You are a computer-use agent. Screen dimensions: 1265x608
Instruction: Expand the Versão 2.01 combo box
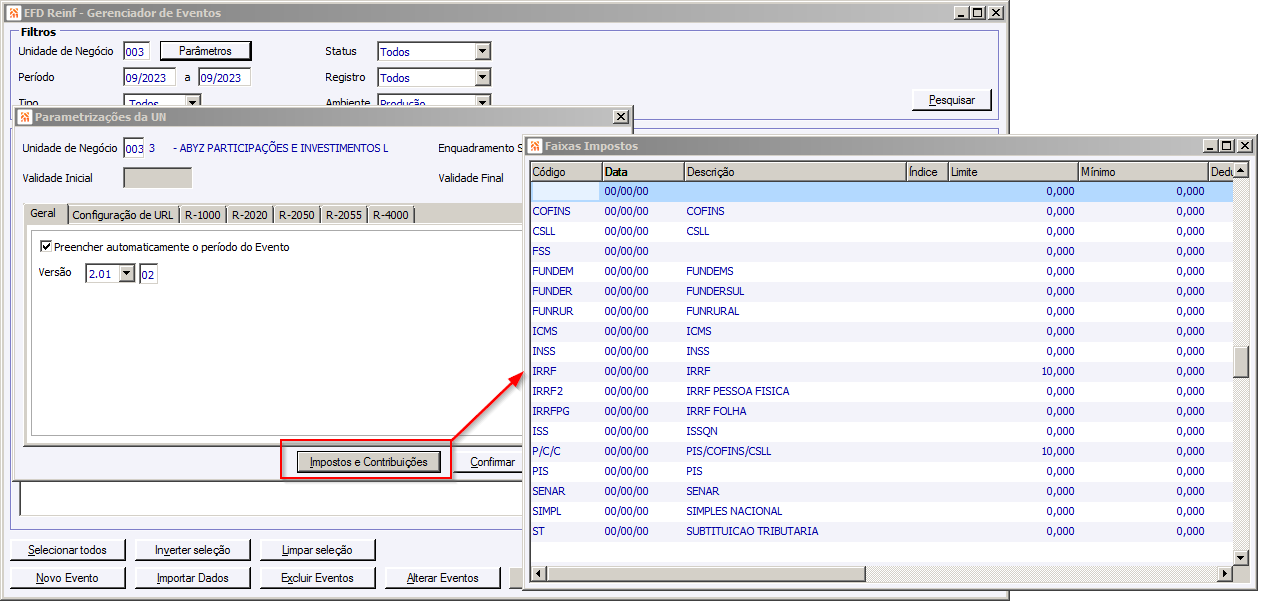[x=126, y=273]
